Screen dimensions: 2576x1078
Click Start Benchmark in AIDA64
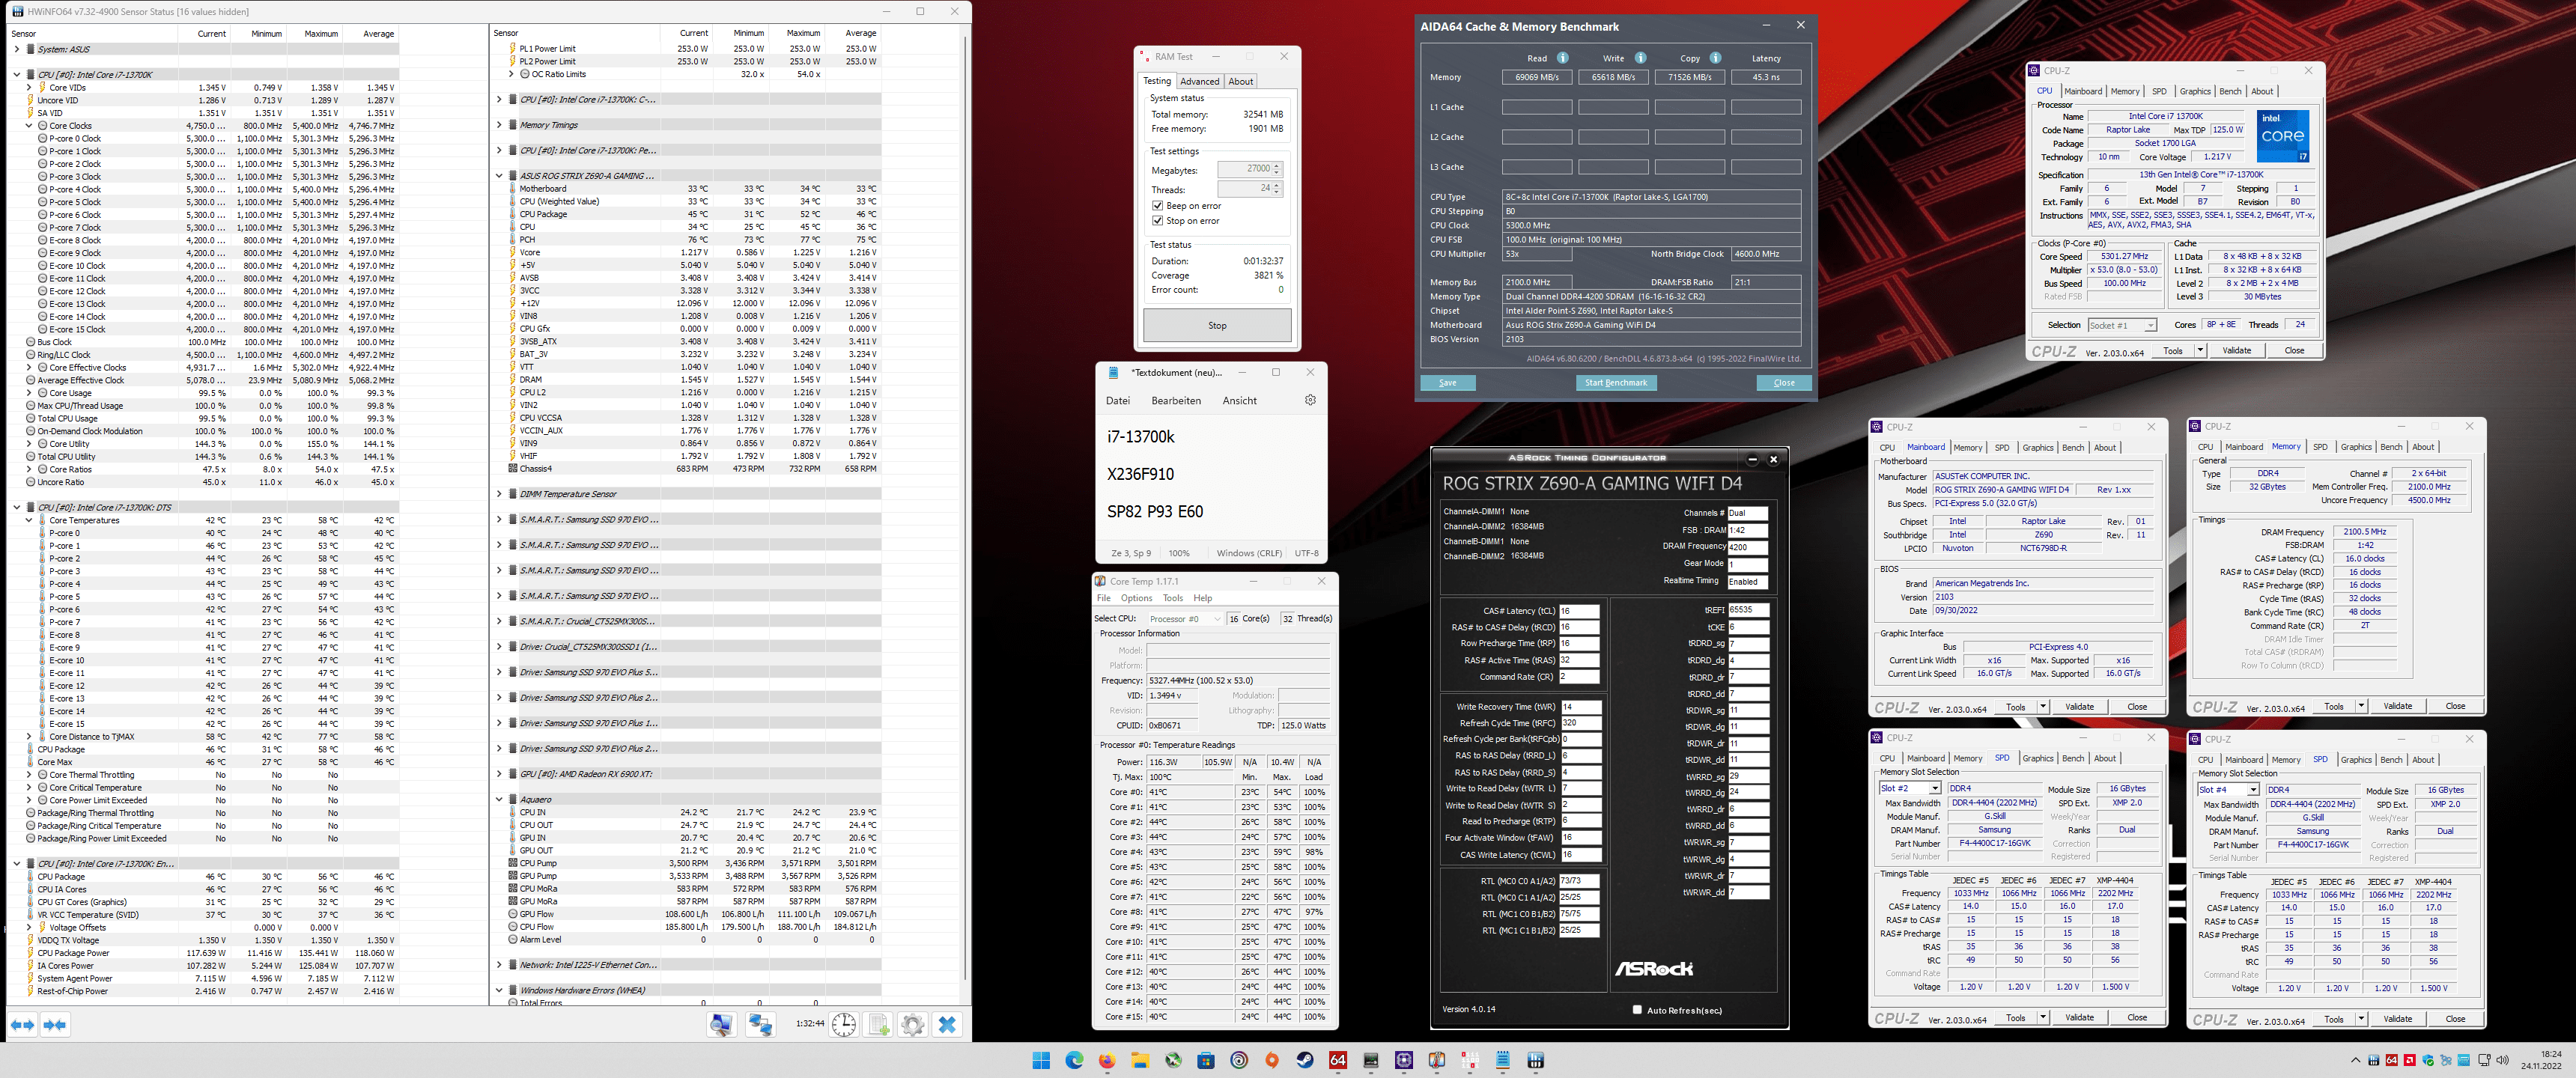coord(1616,383)
